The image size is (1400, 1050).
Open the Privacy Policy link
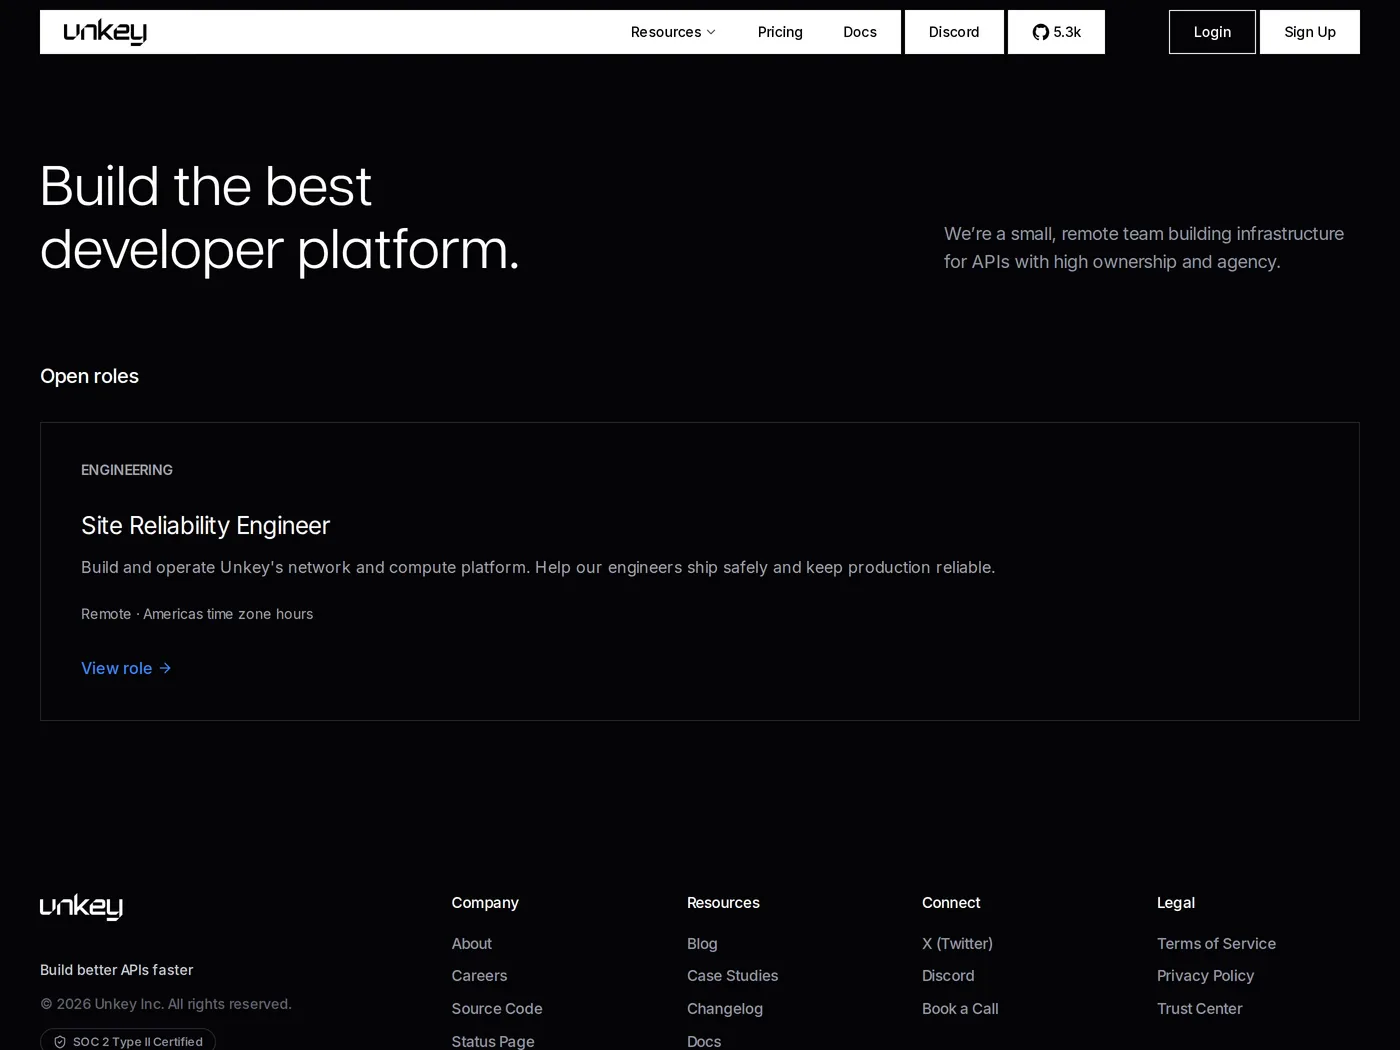1205,975
